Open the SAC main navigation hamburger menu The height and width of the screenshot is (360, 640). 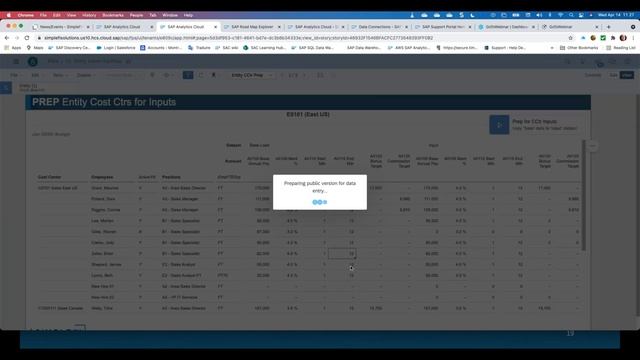16,62
